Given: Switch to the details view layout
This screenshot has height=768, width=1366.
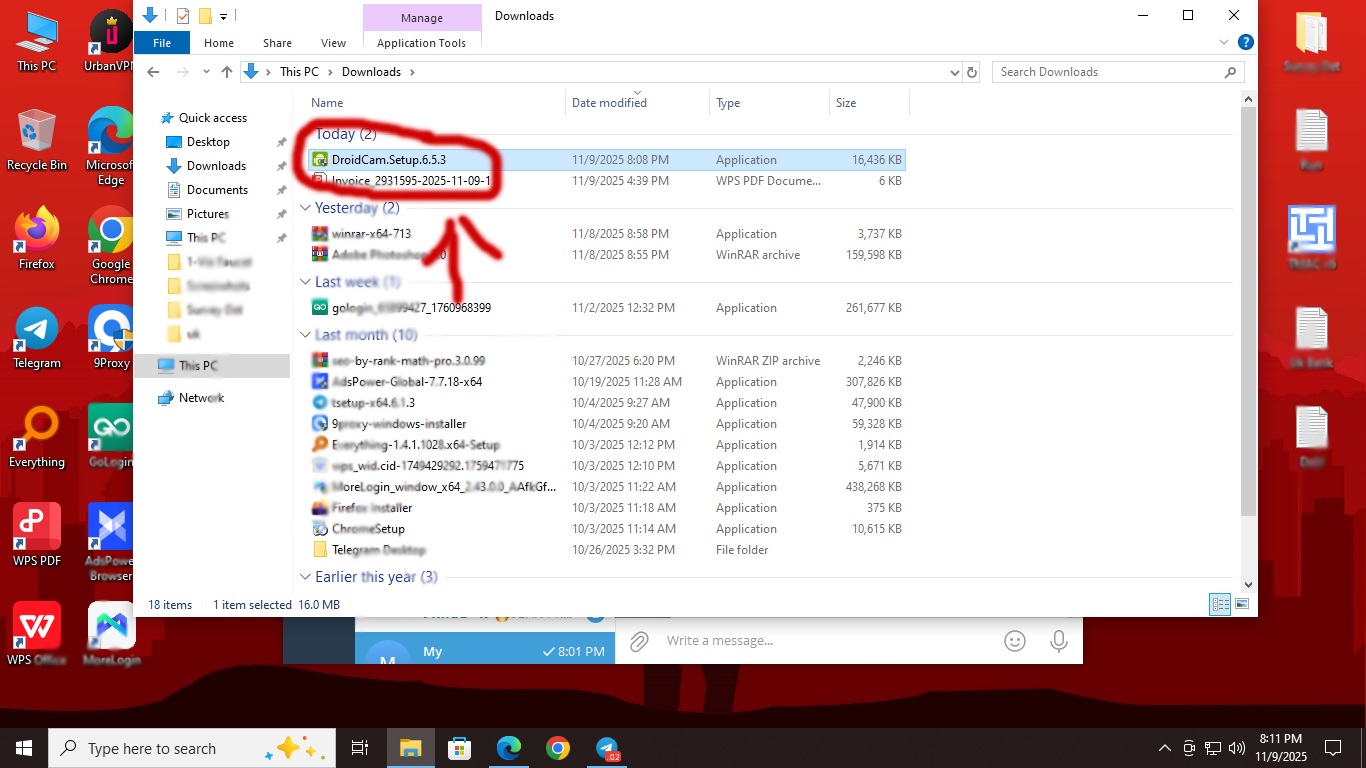Looking at the screenshot, I should point(1220,604).
